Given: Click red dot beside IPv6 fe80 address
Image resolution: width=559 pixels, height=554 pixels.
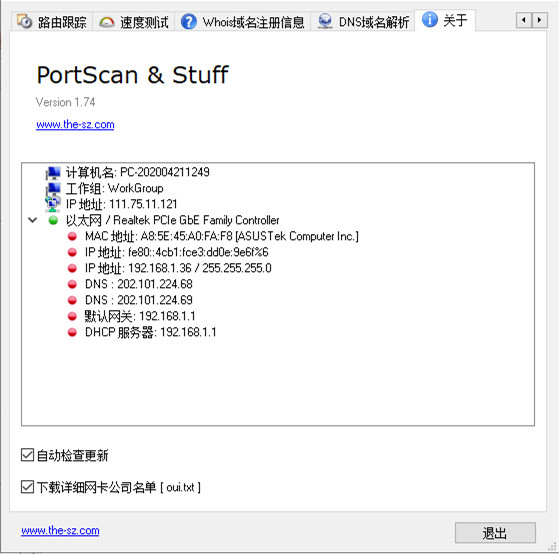Looking at the screenshot, I should pos(72,252).
